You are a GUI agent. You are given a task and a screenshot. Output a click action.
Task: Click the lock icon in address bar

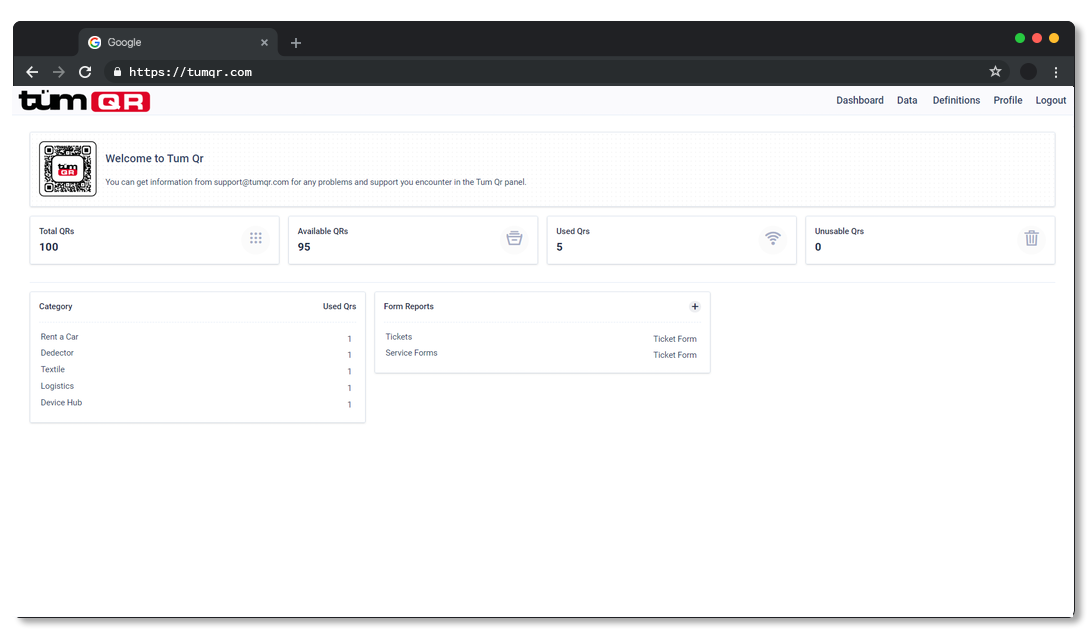(117, 71)
